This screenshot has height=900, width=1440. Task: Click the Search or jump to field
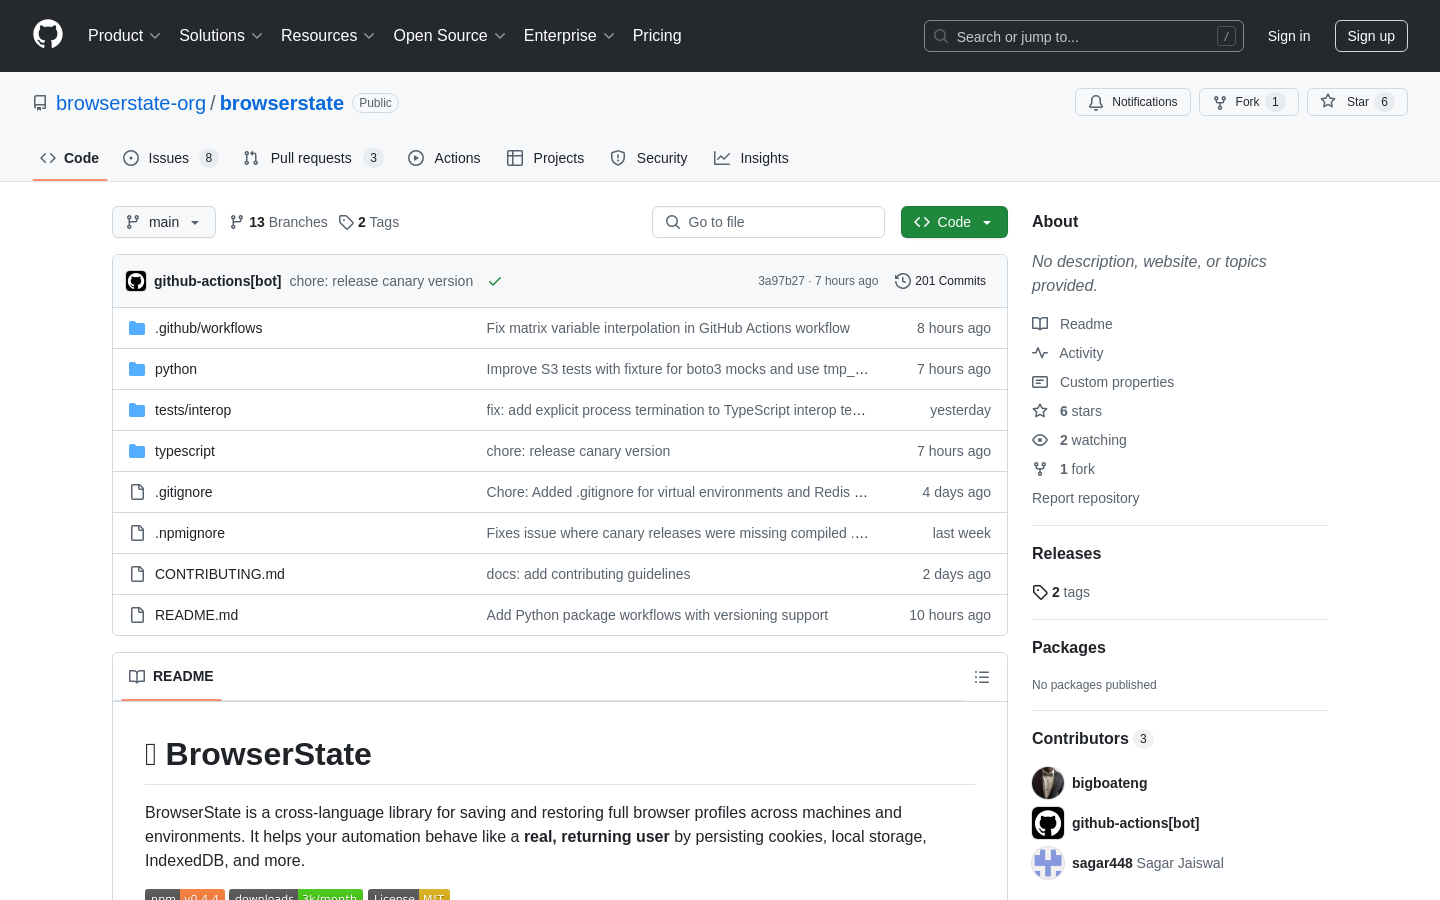1084,36
